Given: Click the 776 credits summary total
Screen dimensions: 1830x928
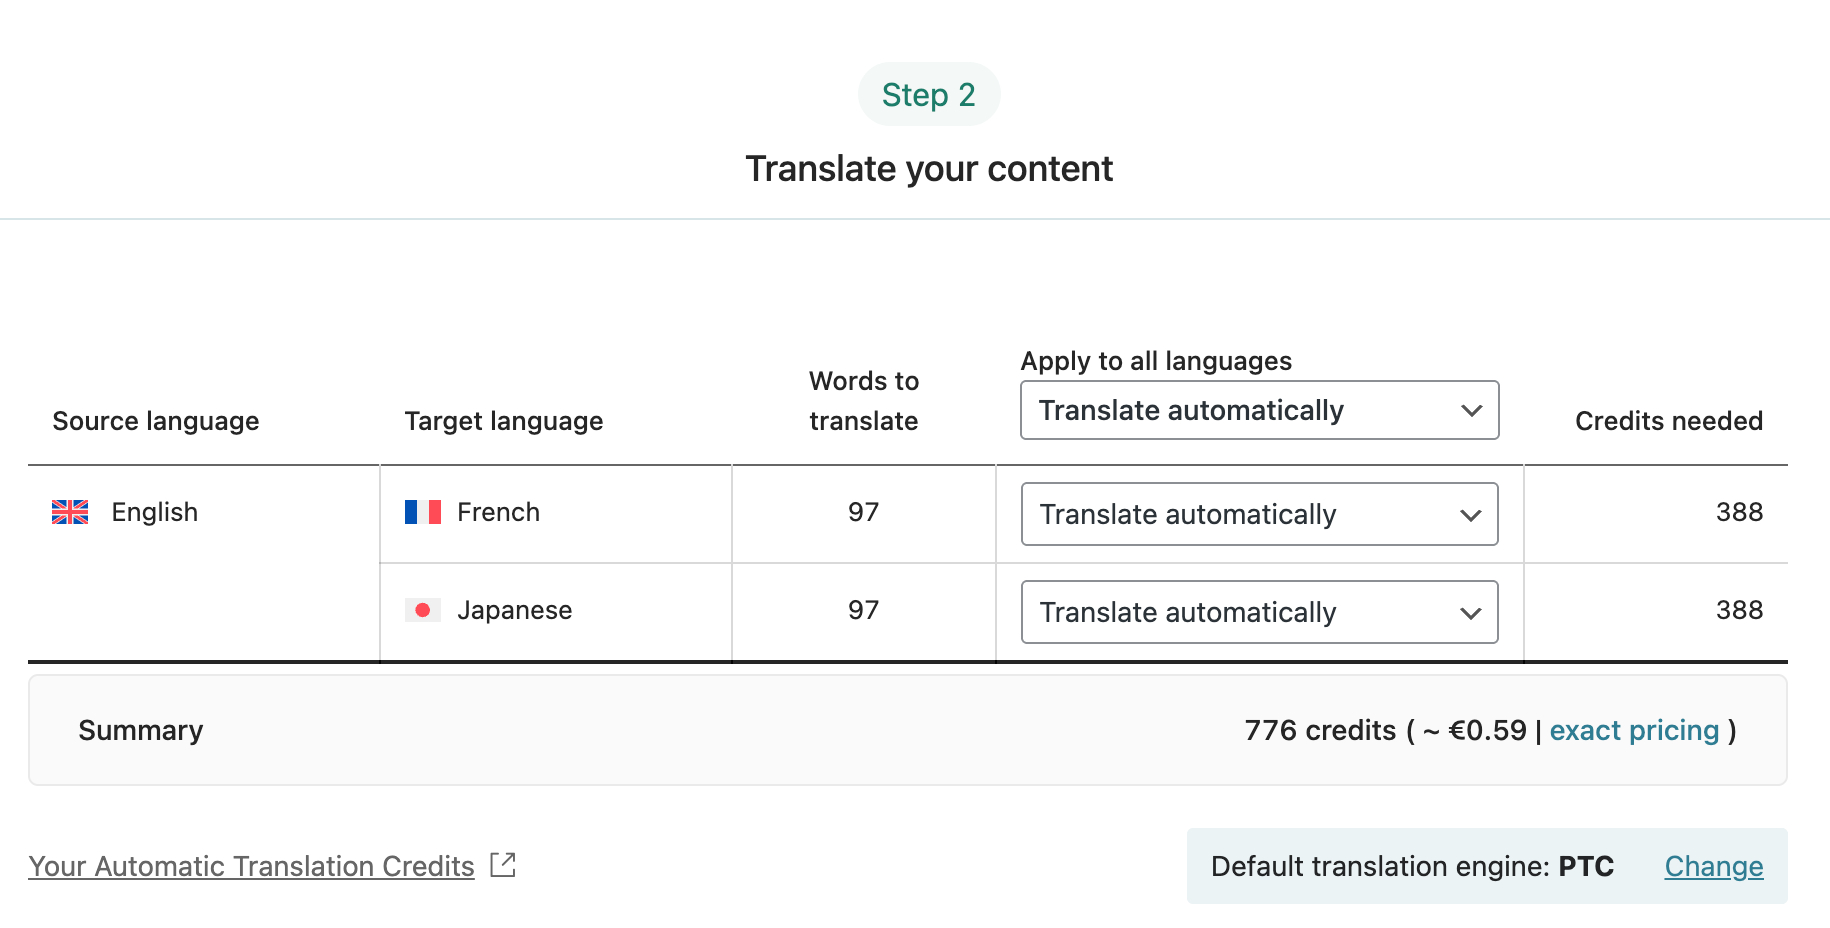Looking at the screenshot, I should 1320,730.
